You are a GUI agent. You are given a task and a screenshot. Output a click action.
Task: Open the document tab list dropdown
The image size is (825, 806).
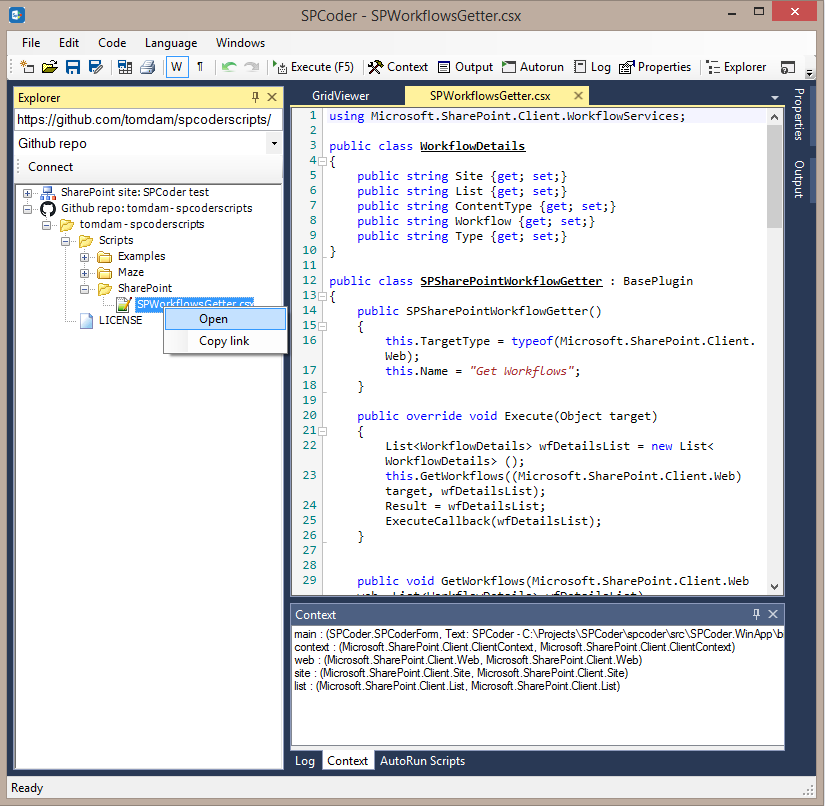(x=774, y=97)
